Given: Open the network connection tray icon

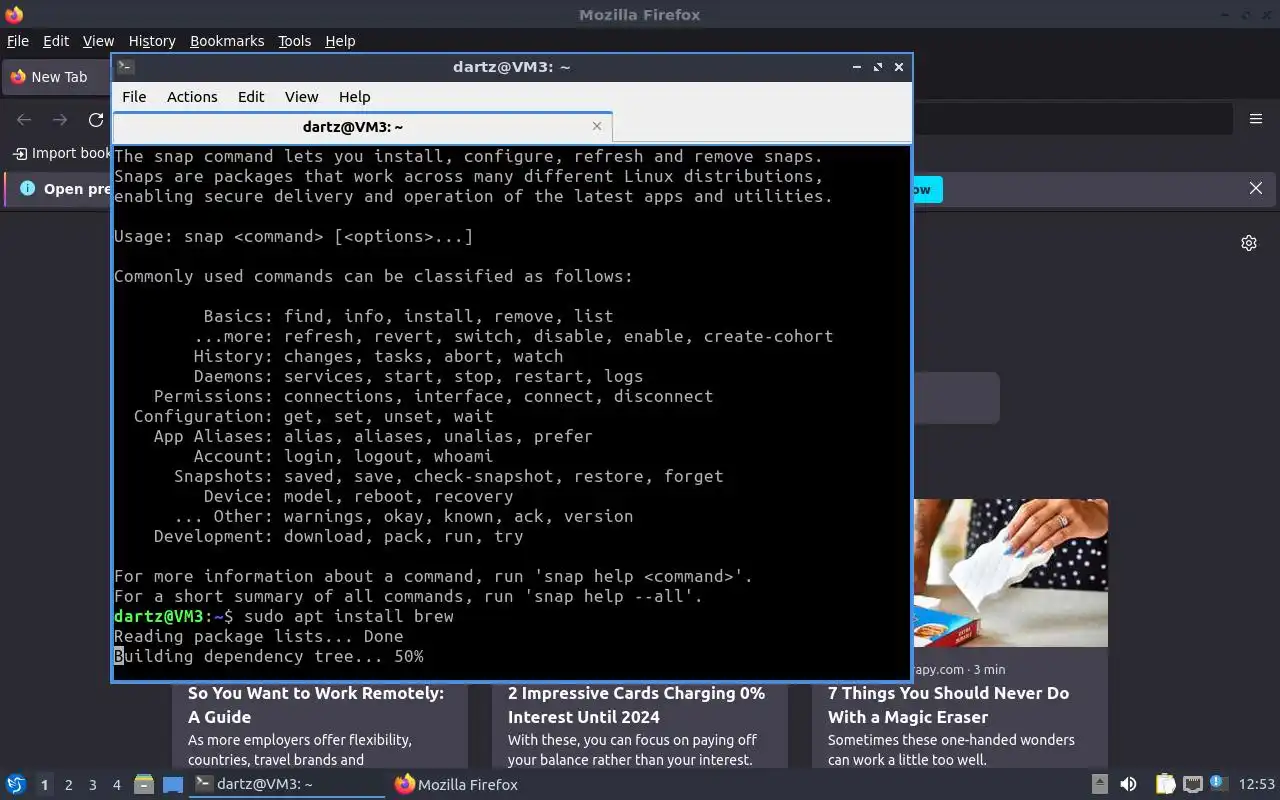Looking at the screenshot, I should [1192, 785].
